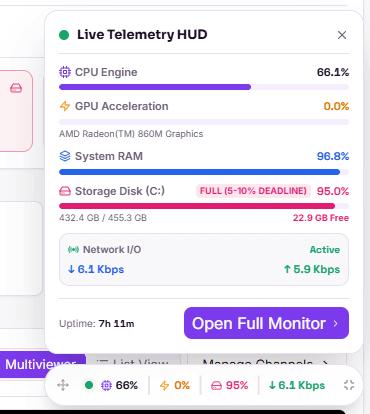Click the FULL (5-10% DEADLINE) badge

(253, 191)
